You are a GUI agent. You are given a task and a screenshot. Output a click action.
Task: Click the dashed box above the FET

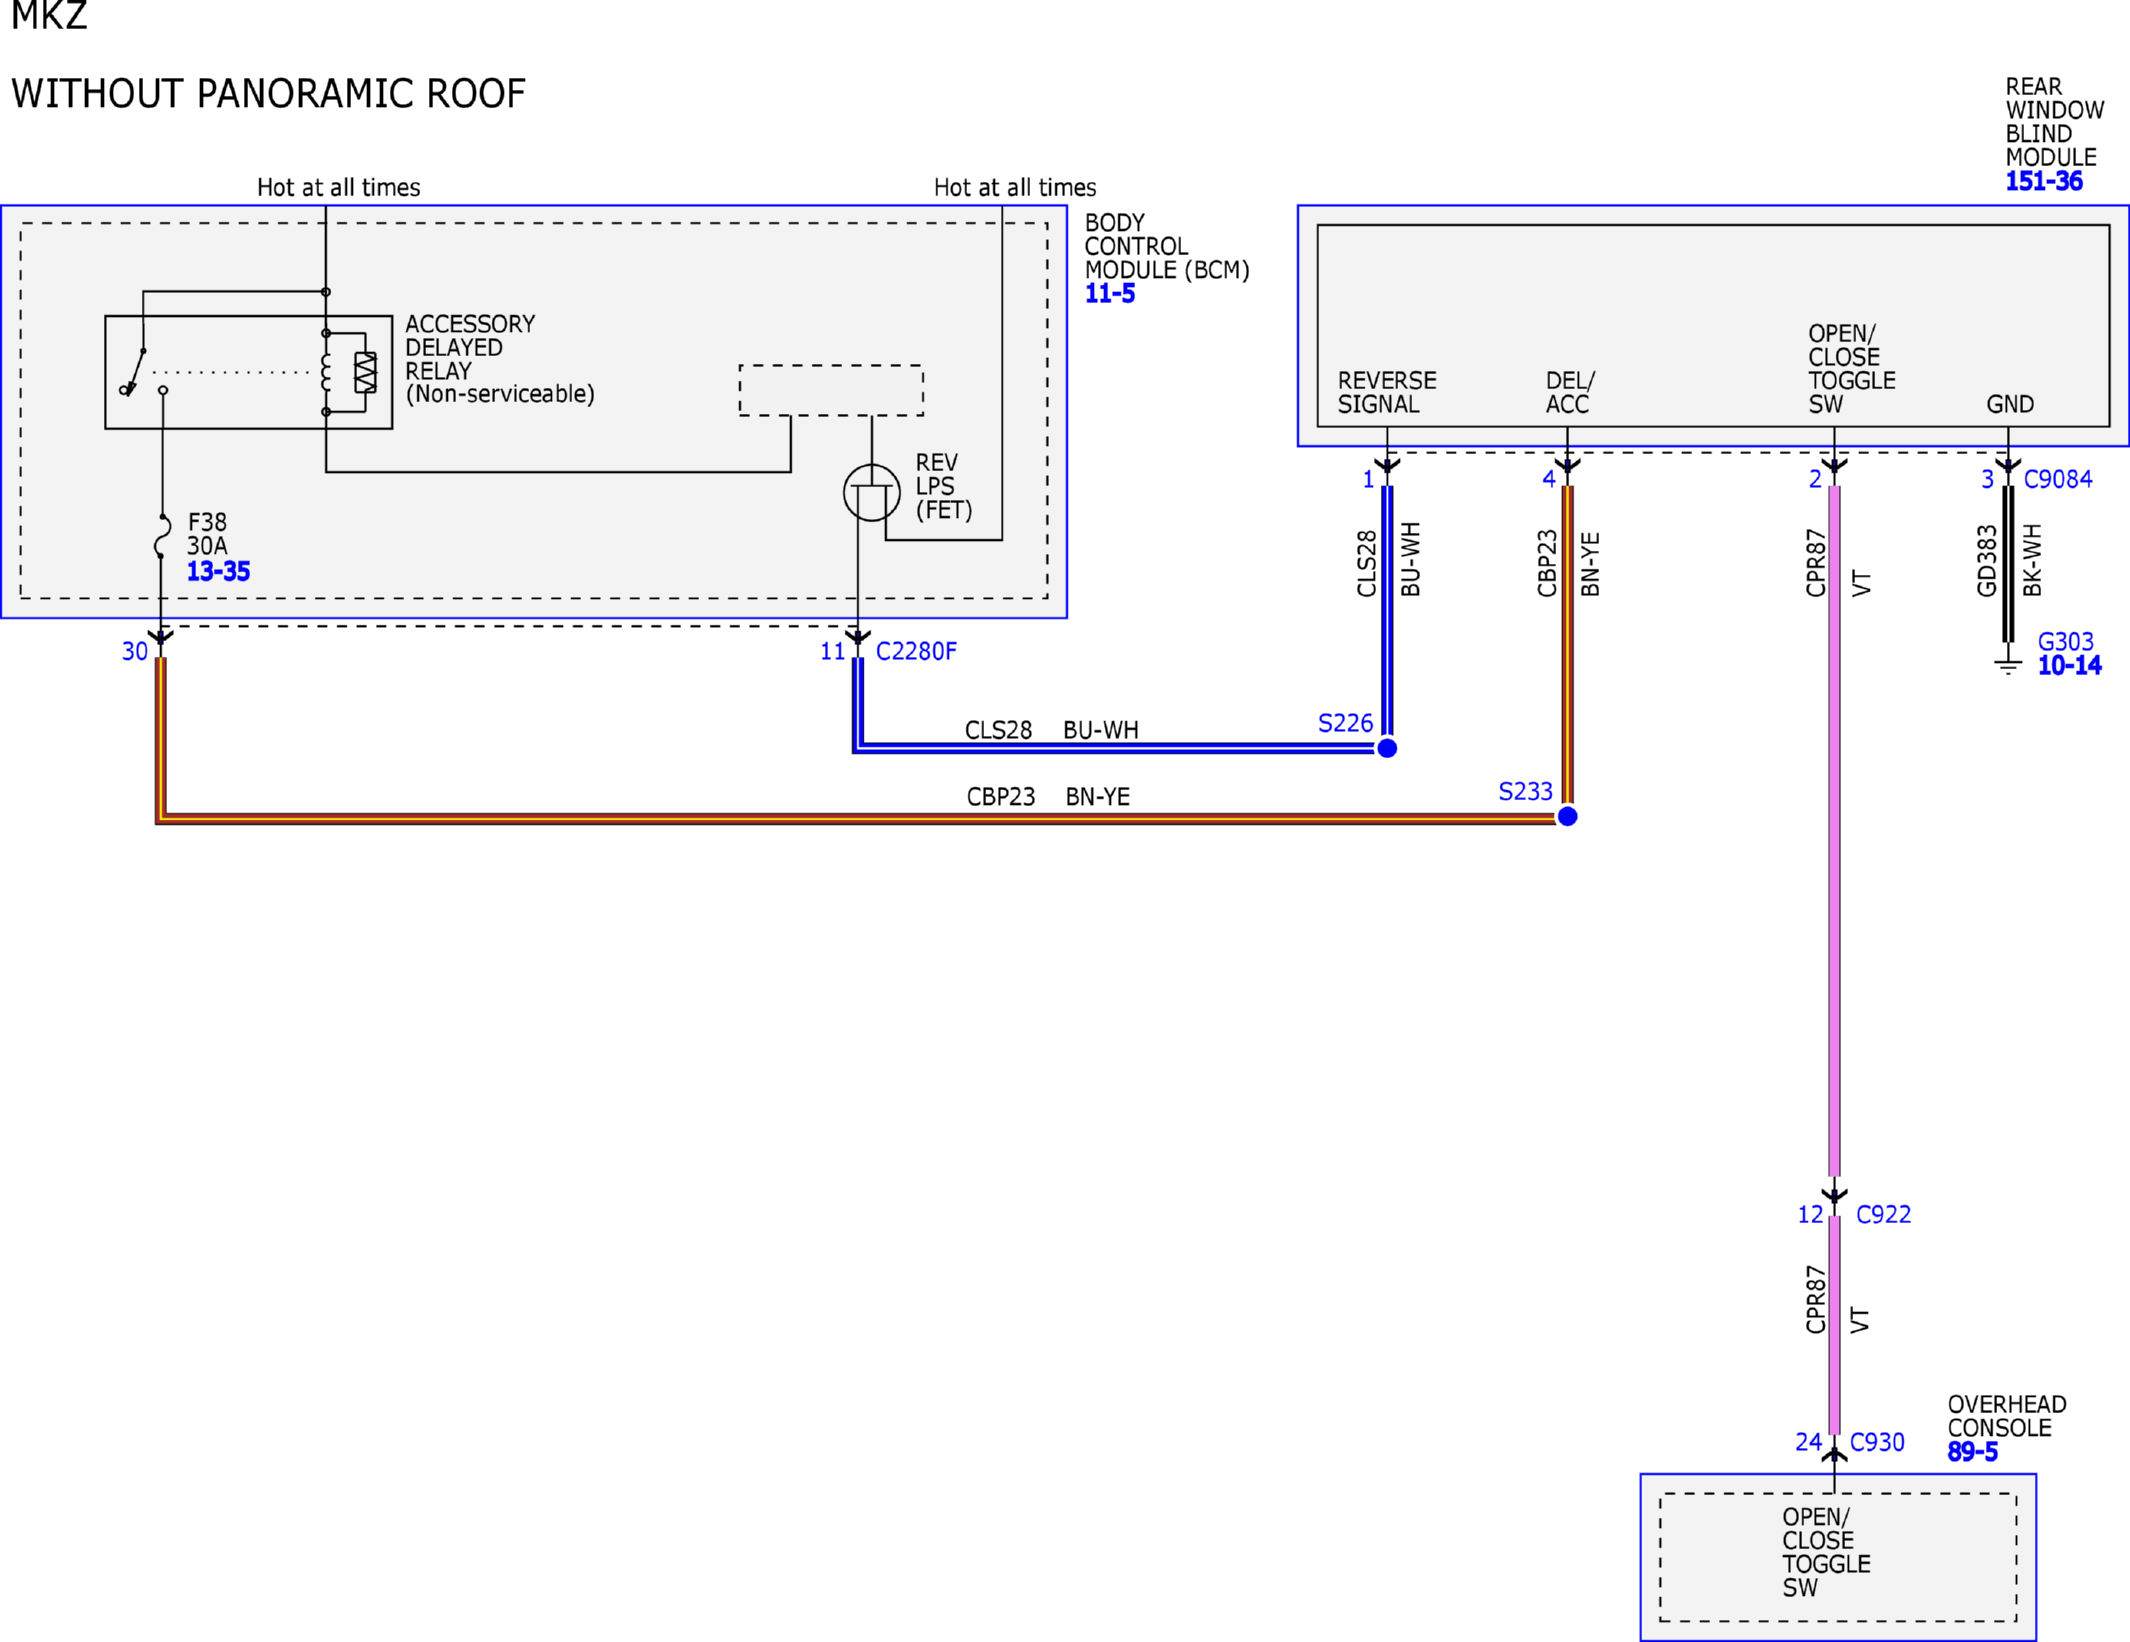[x=831, y=390]
